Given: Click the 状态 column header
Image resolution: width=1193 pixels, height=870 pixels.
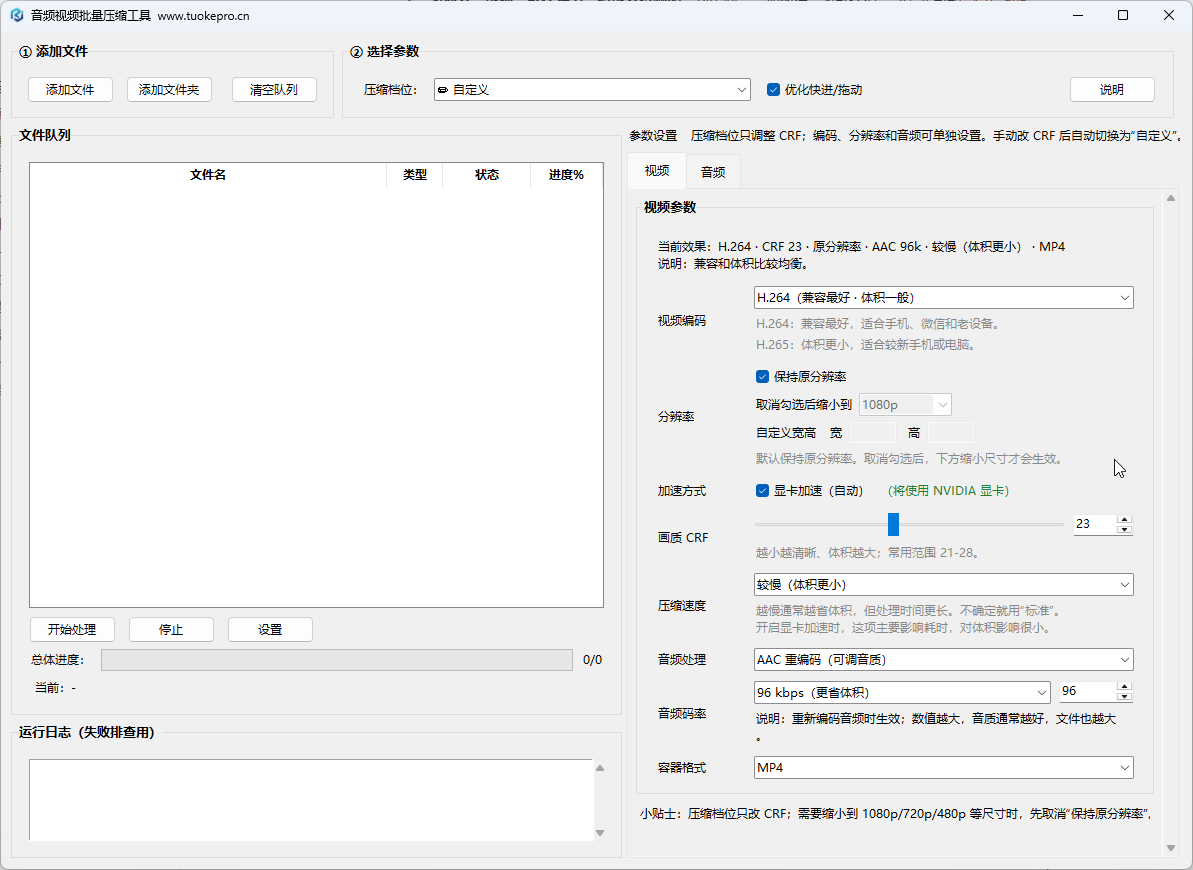Looking at the screenshot, I should [x=487, y=175].
